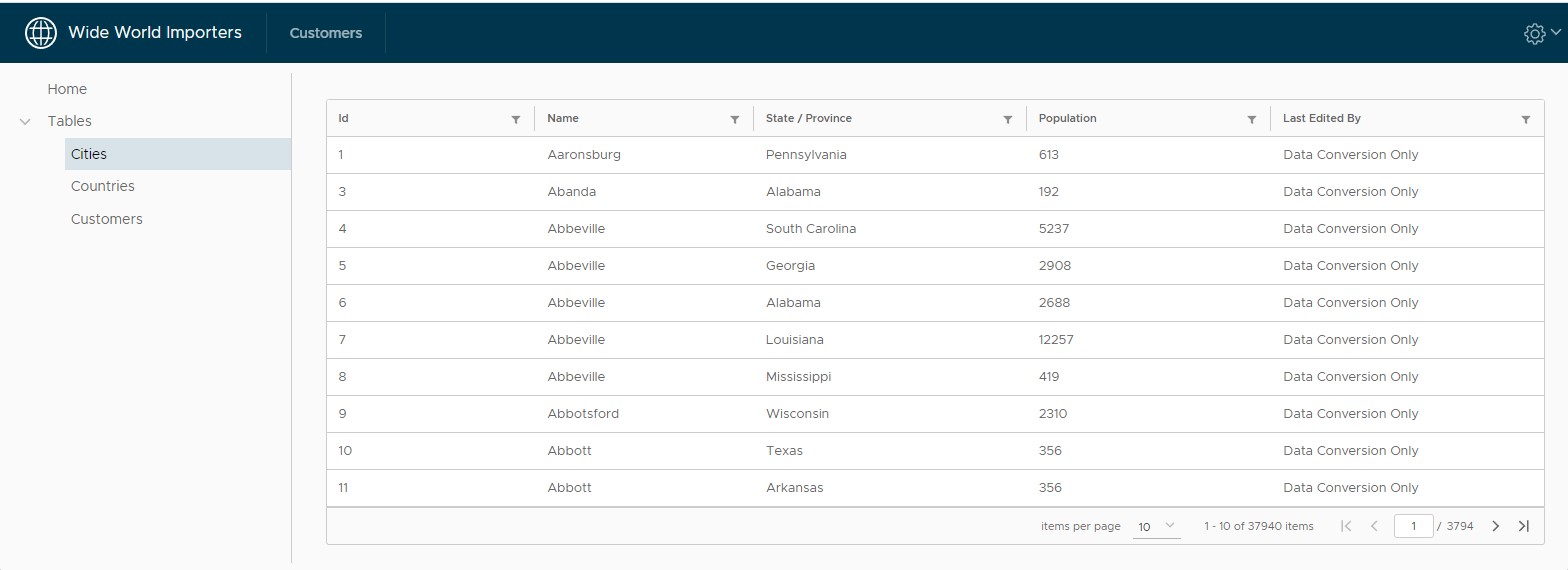Select Countries in the sidebar
This screenshot has width=1568, height=570.
[x=103, y=186]
